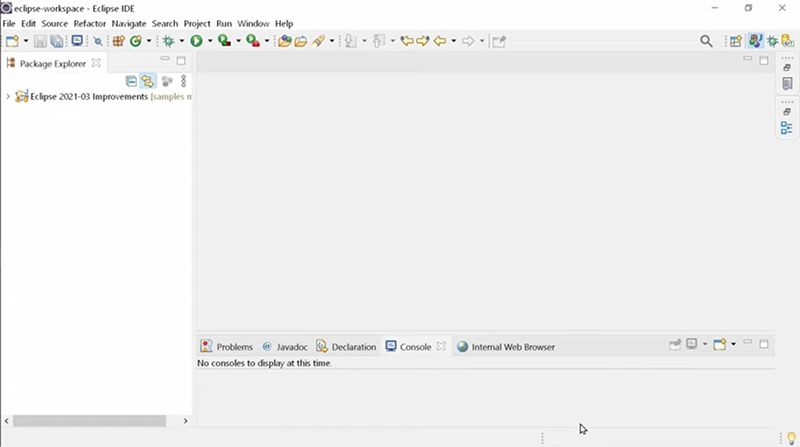Click the grey Forward arrow icon
The image size is (800, 447).
(468, 41)
